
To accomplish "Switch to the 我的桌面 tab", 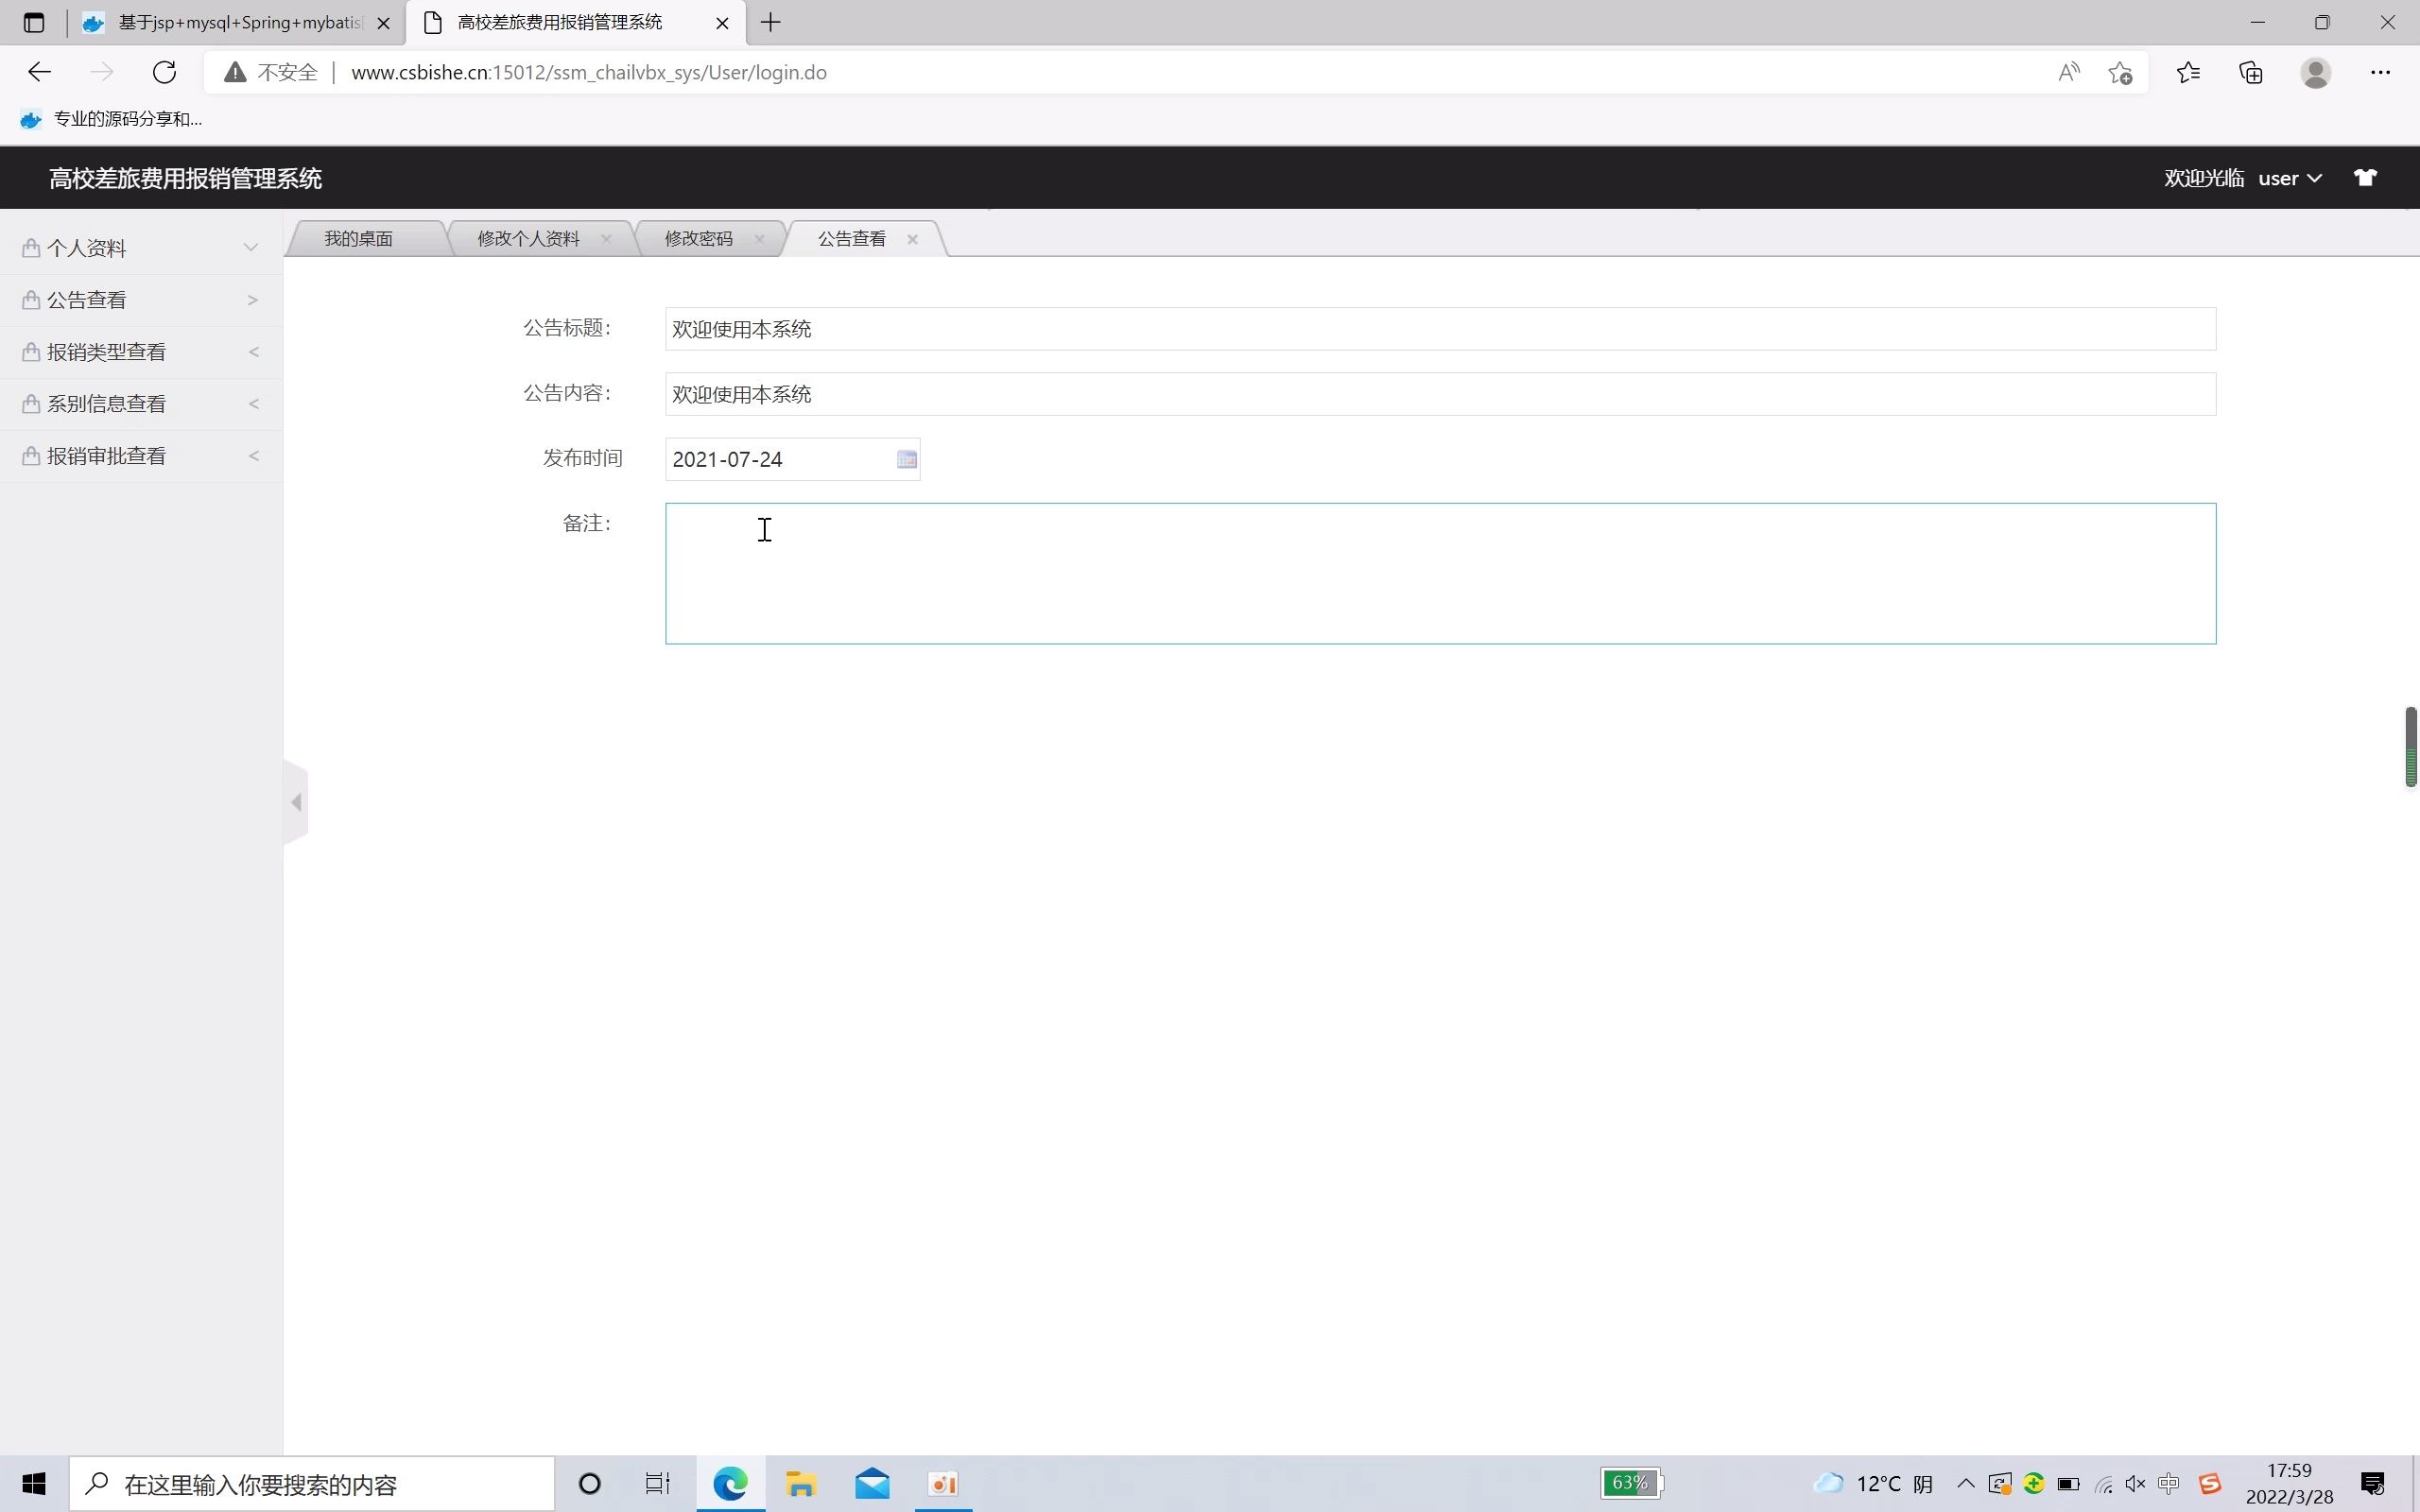I will [358, 238].
